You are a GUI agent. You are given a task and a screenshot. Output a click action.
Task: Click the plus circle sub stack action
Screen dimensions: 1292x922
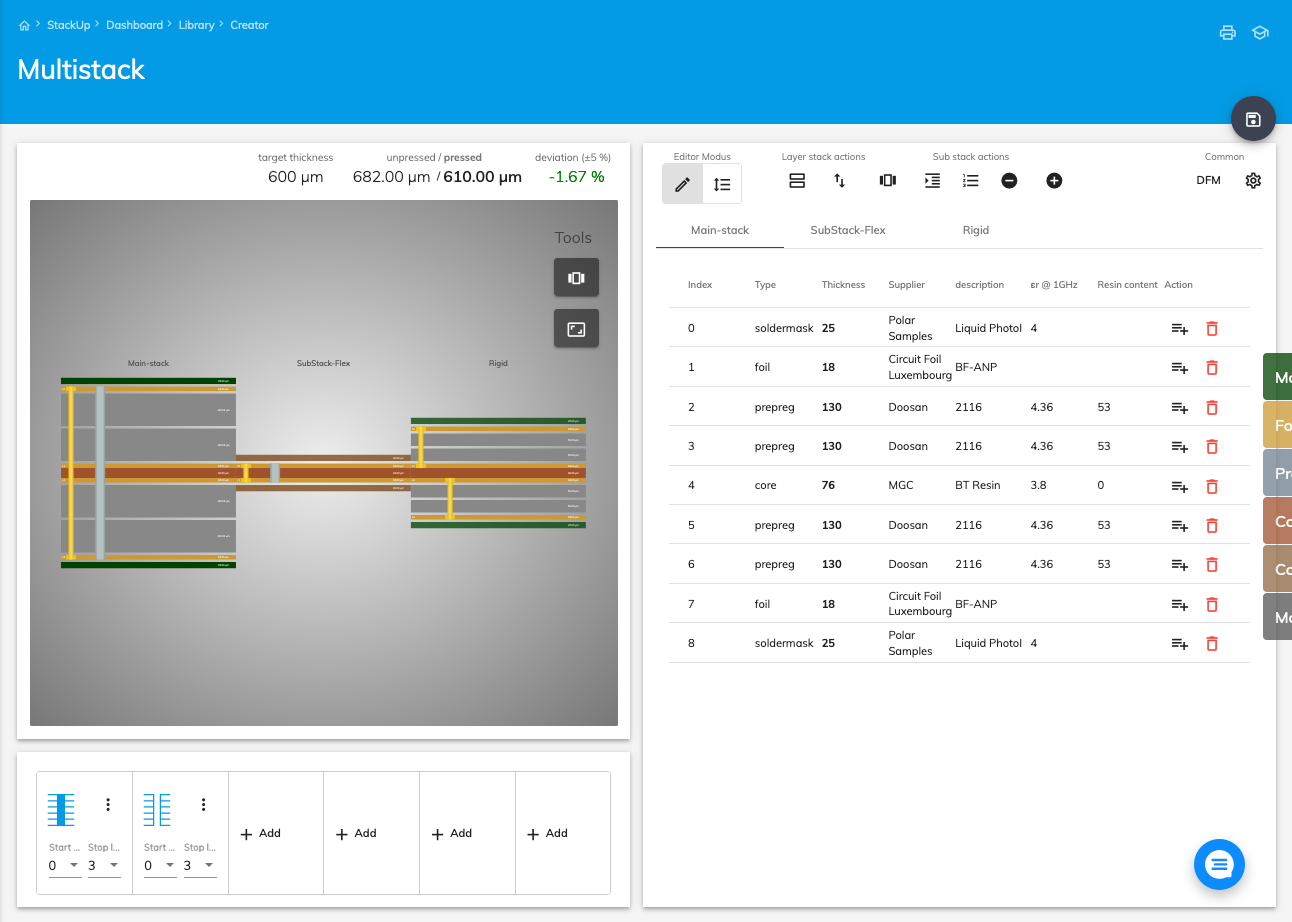[1054, 181]
